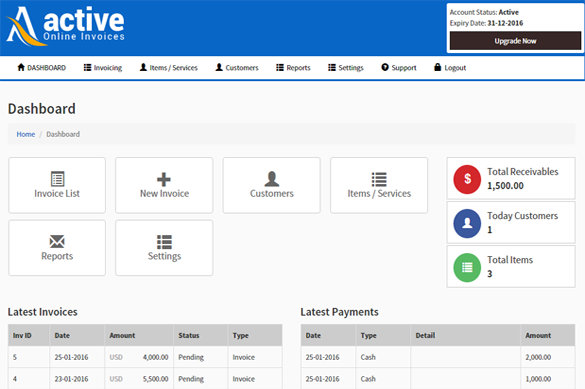
Task: Click the list icon beside Reports menu
Action: pos(280,67)
